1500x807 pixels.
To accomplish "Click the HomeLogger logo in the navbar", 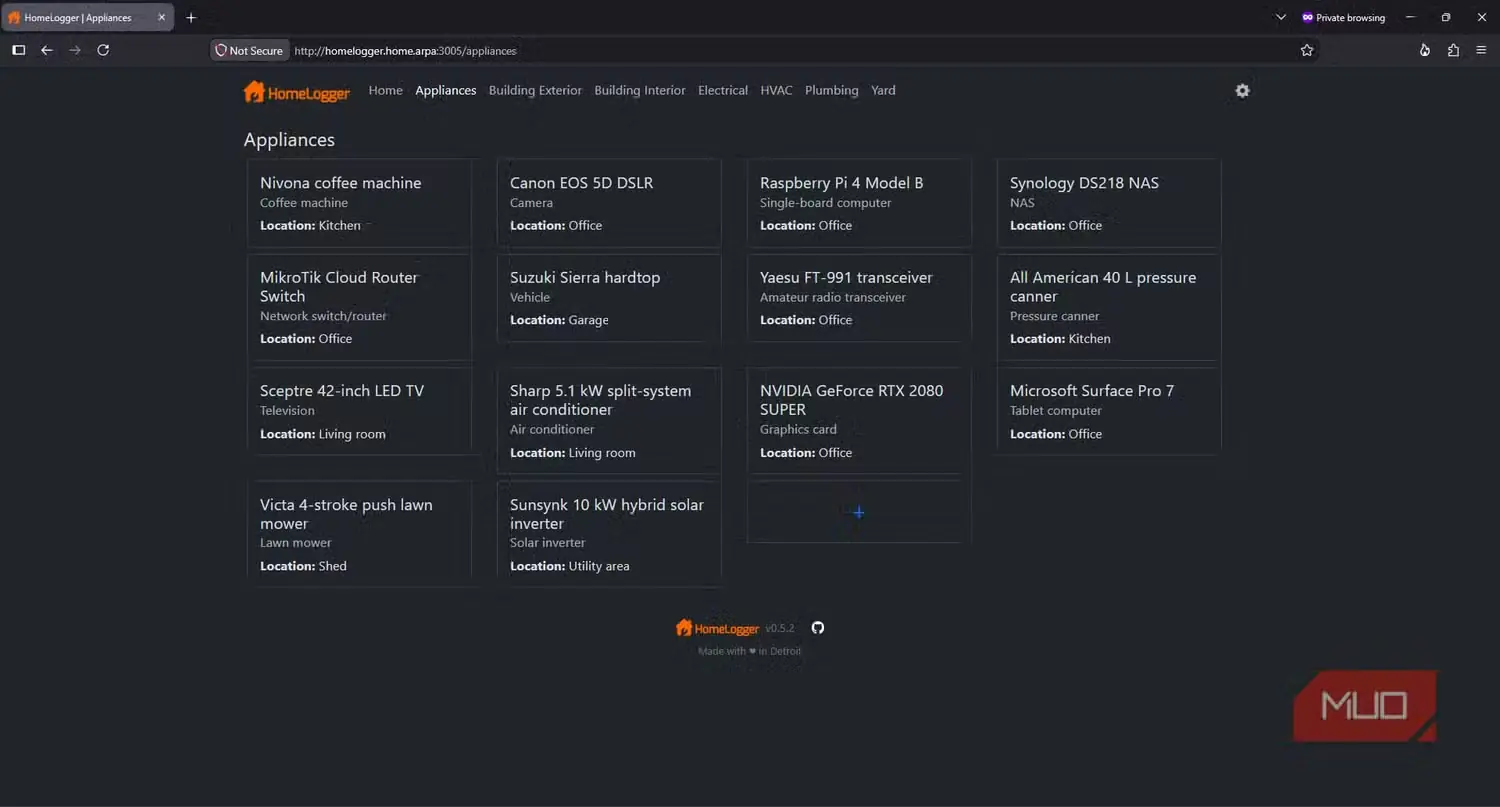I will coord(297,92).
